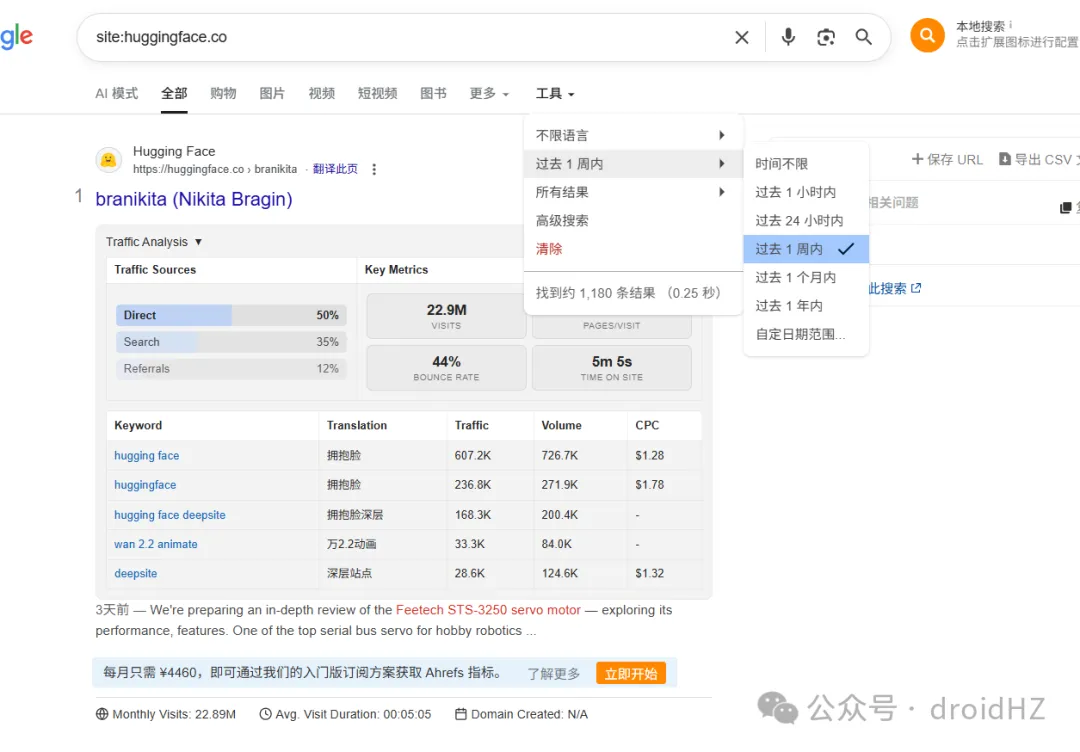The width and height of the screenshot is (1080, 752).
Task: Expand the 工具 tools dropdown
Action: (555, 94)
